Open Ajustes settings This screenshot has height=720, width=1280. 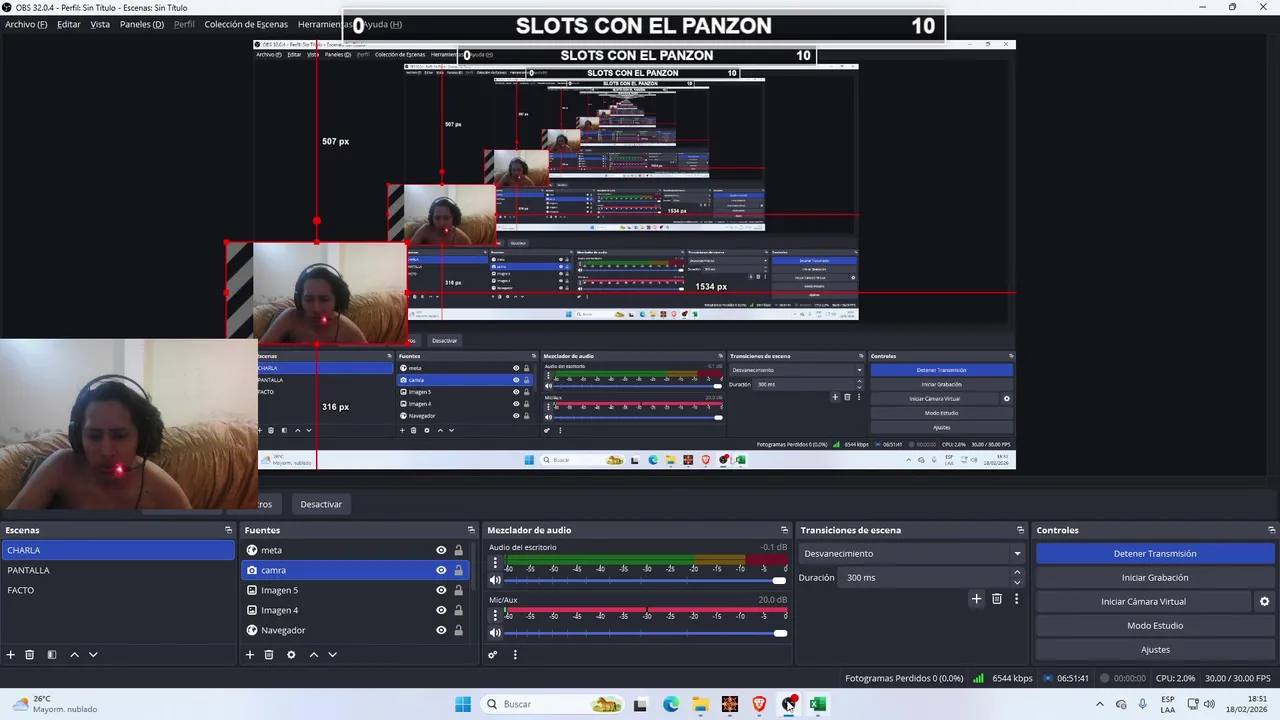pyautogui.click(x=1155, y=649)
